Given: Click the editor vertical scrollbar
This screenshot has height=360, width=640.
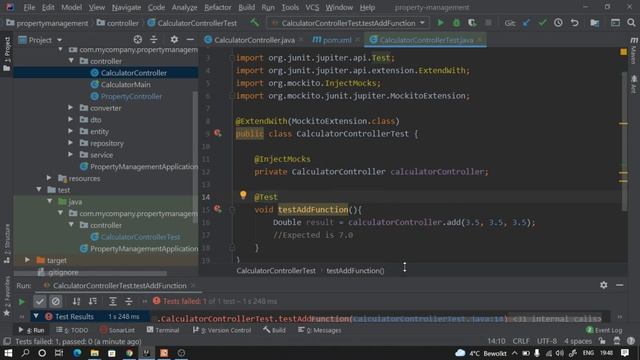Looking at the screenshot, I should 624,141.
